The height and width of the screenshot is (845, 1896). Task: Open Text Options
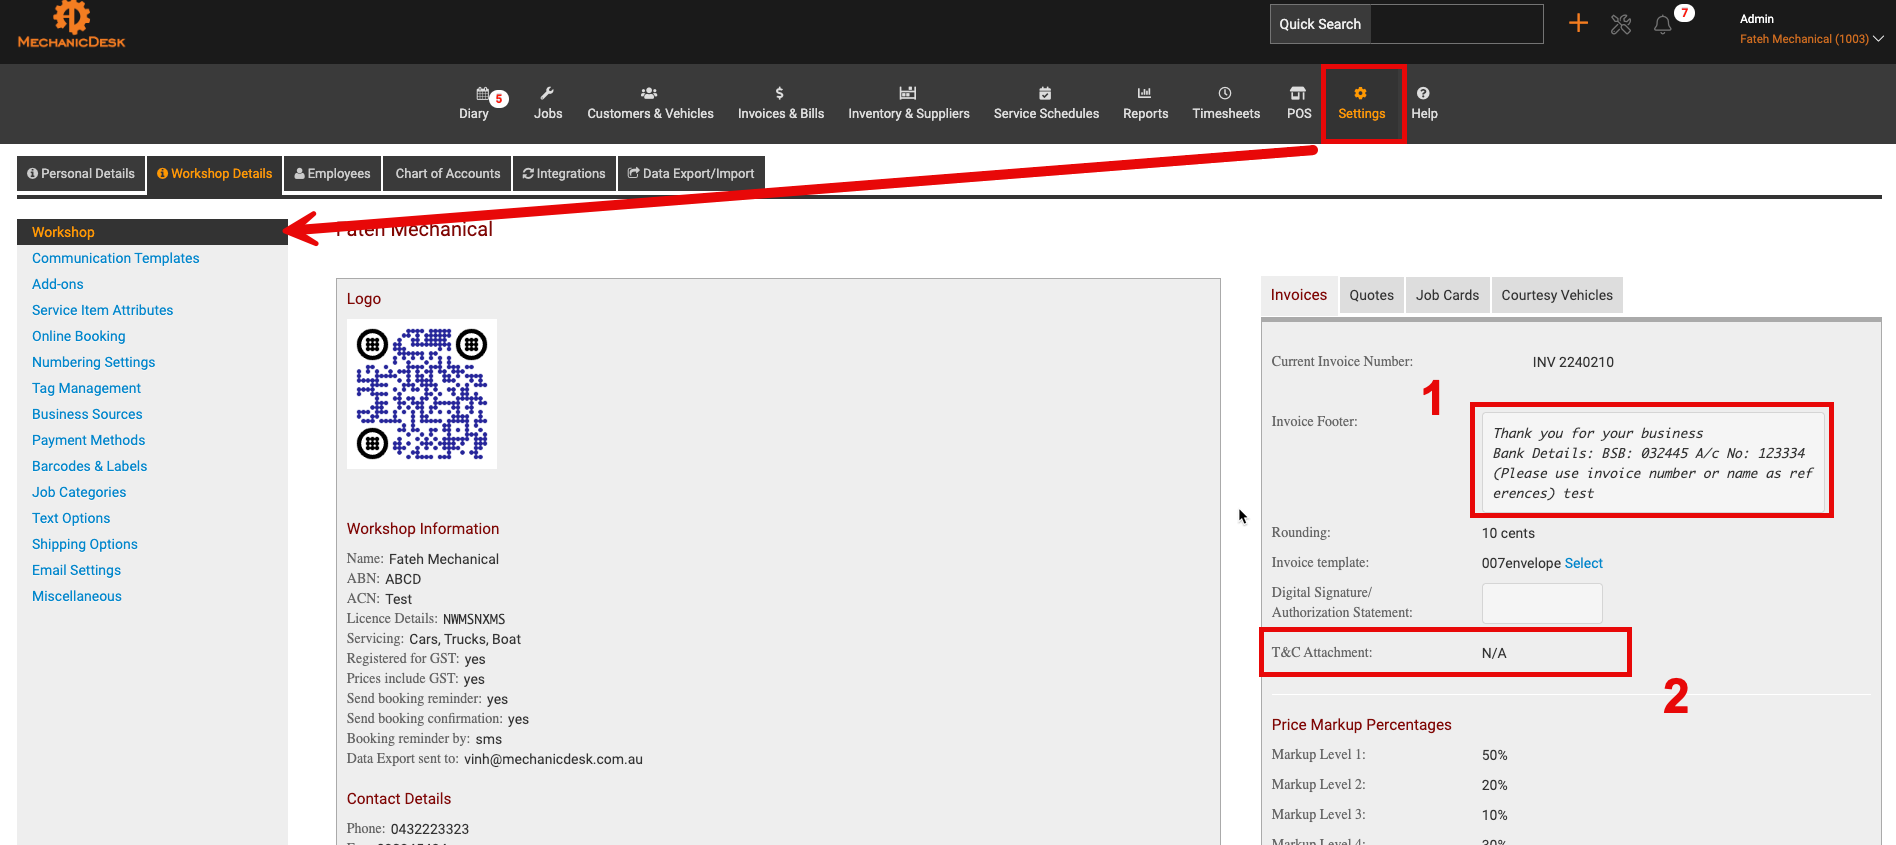[x=71, y=518]
